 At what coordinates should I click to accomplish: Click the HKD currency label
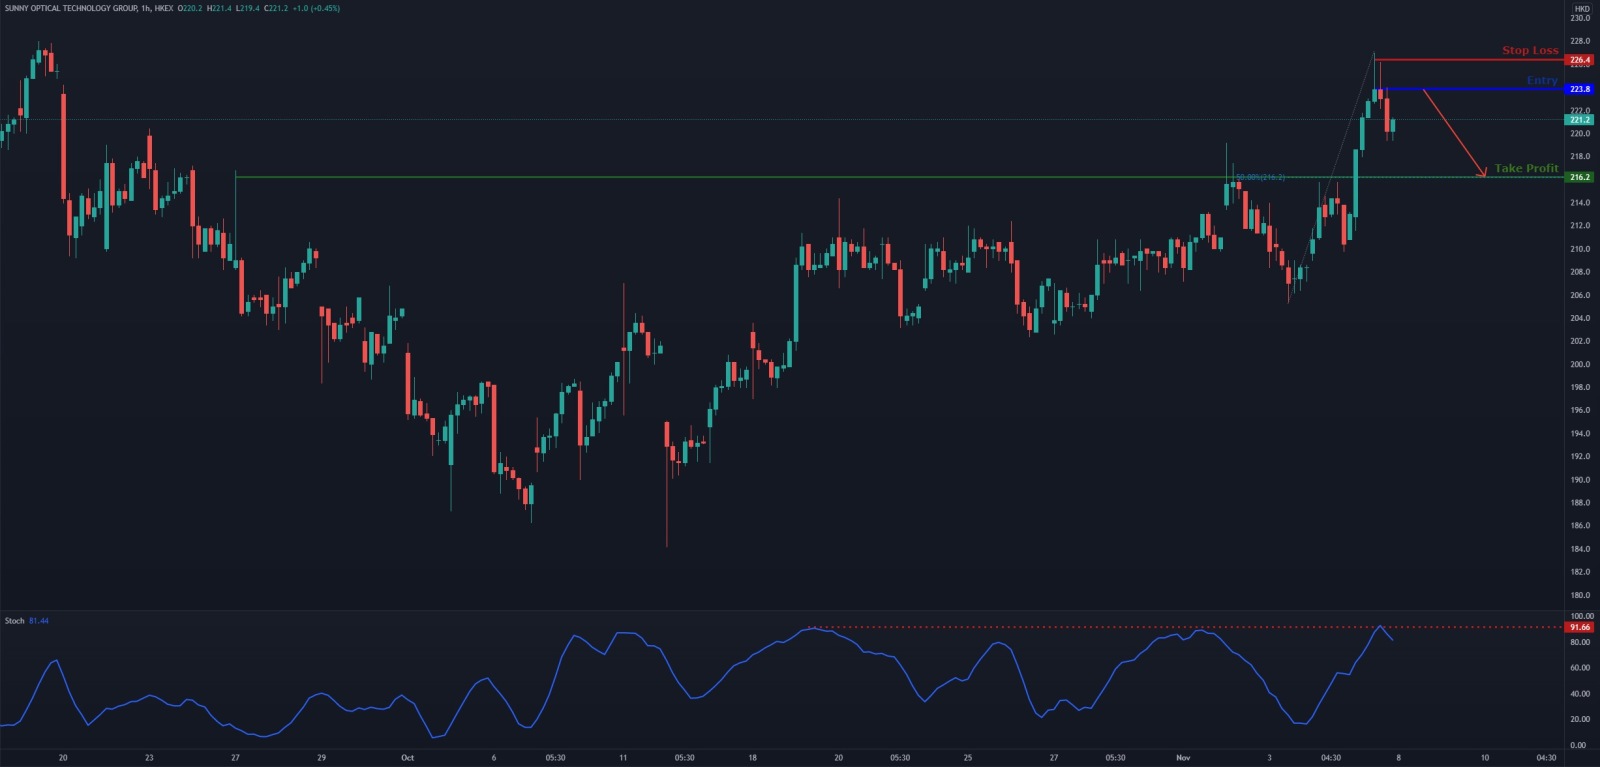tap(1582, 8)
